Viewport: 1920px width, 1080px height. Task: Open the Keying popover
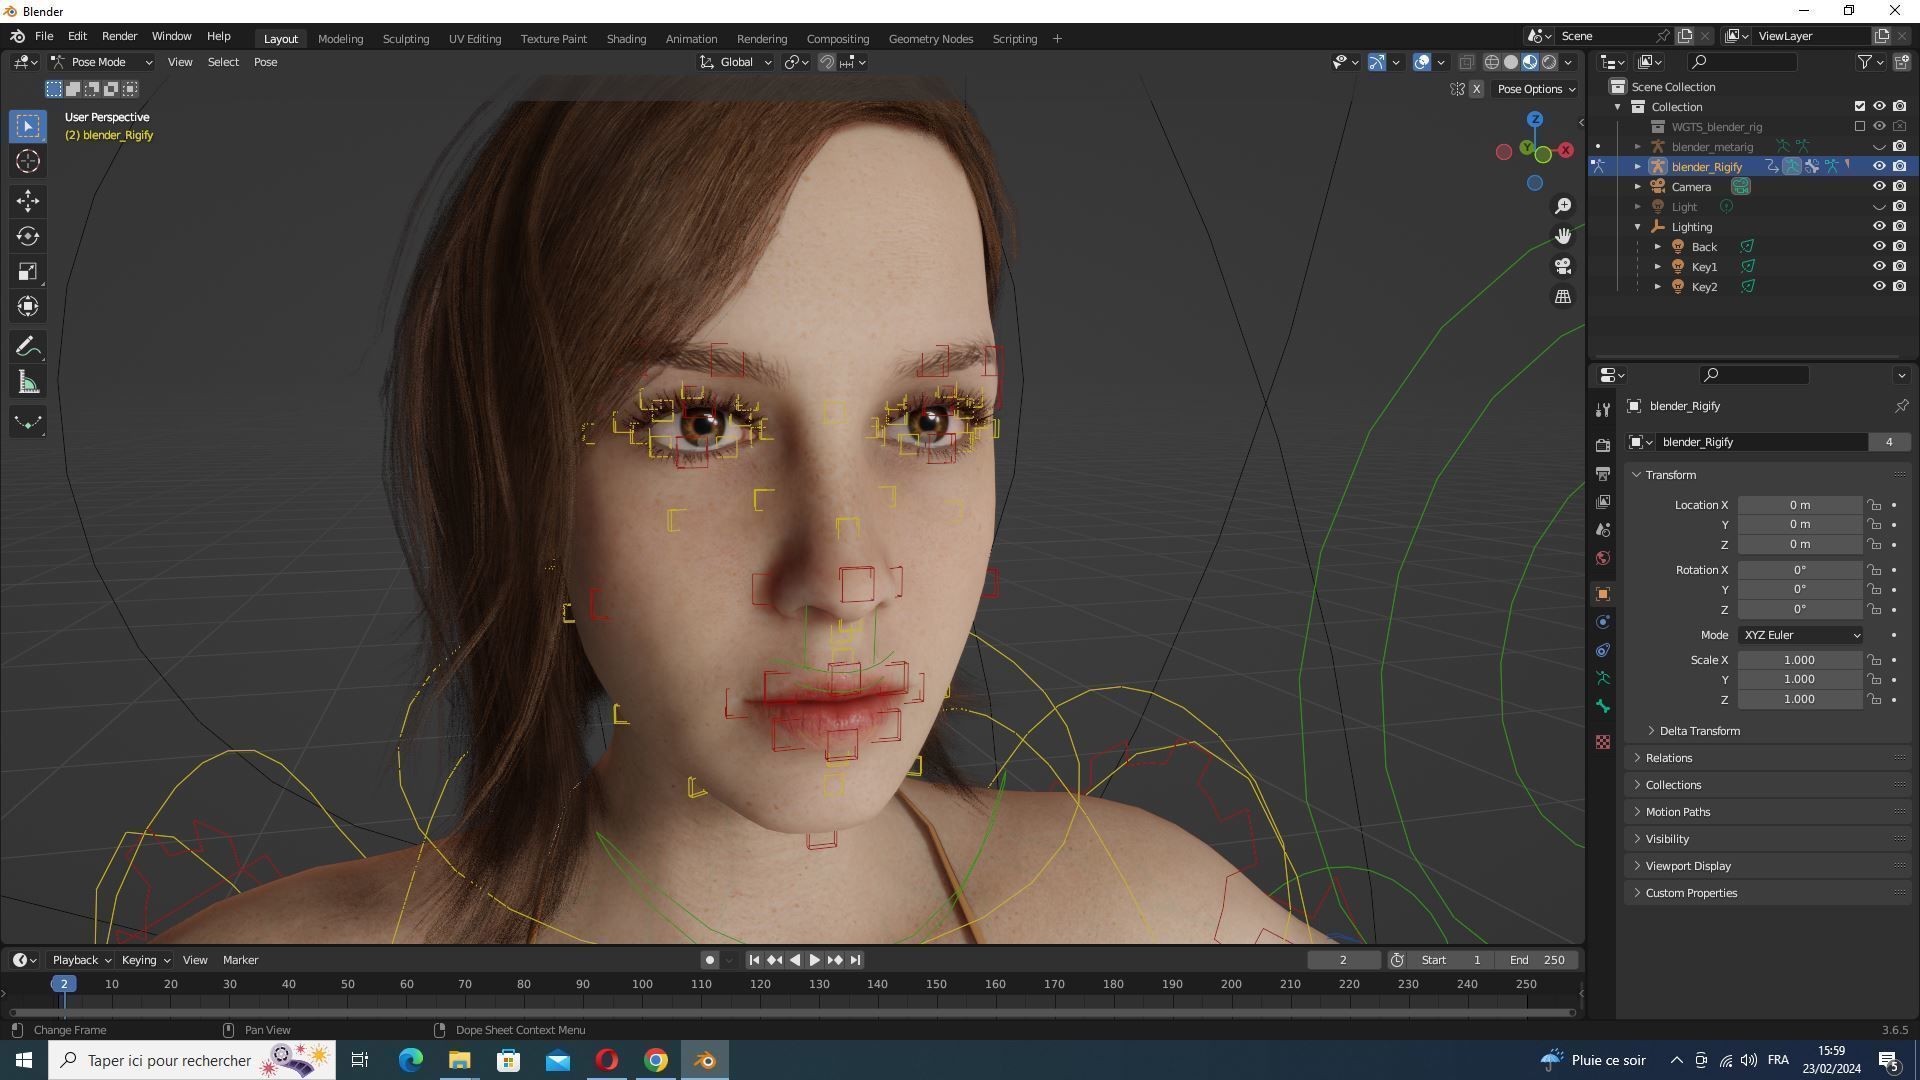[145, 960]
